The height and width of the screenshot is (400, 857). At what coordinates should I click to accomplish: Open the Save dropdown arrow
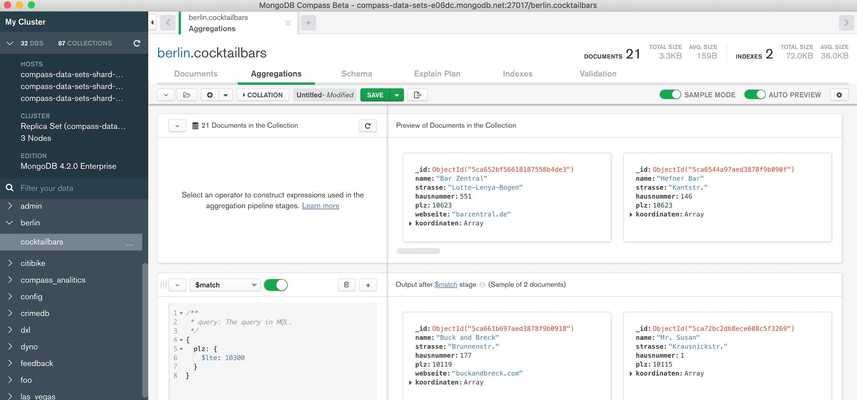click(x=397, y=95)
